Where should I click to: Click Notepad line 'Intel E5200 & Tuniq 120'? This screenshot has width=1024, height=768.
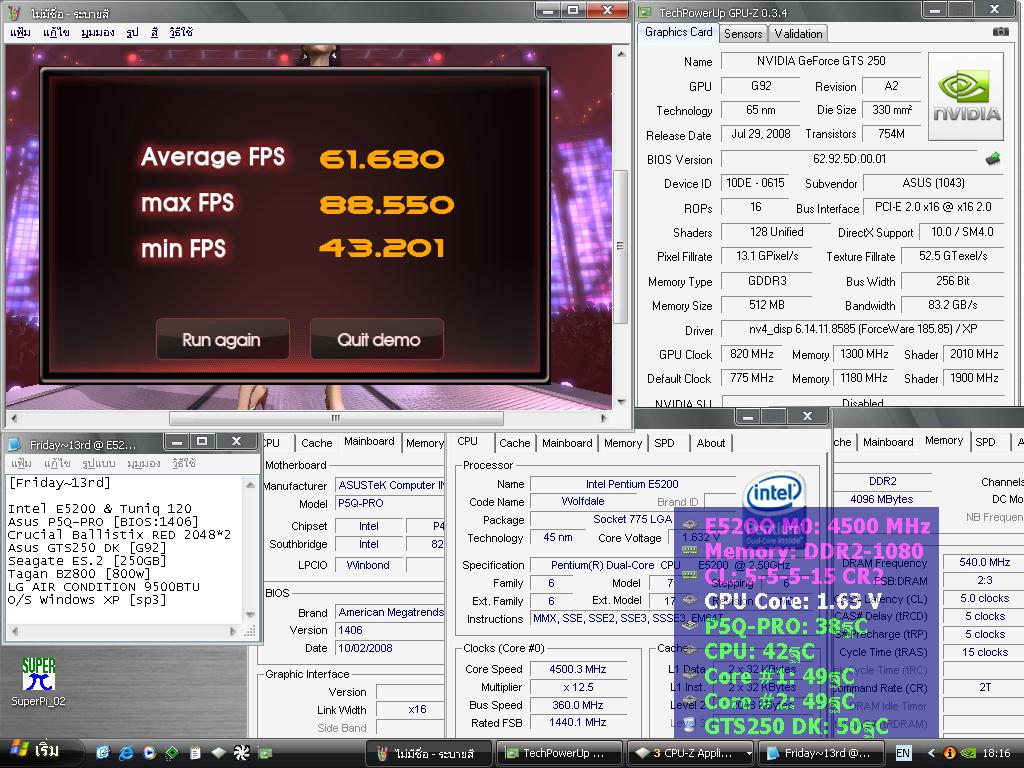tap(99, 508)
